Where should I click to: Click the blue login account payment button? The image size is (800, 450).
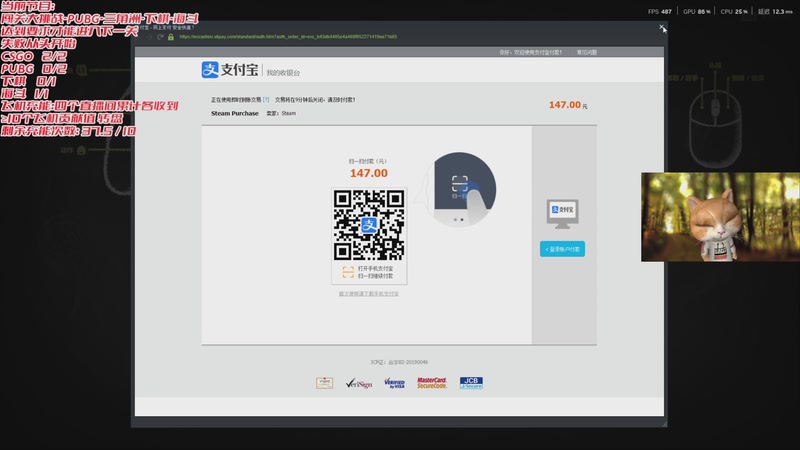click(562, 249)
